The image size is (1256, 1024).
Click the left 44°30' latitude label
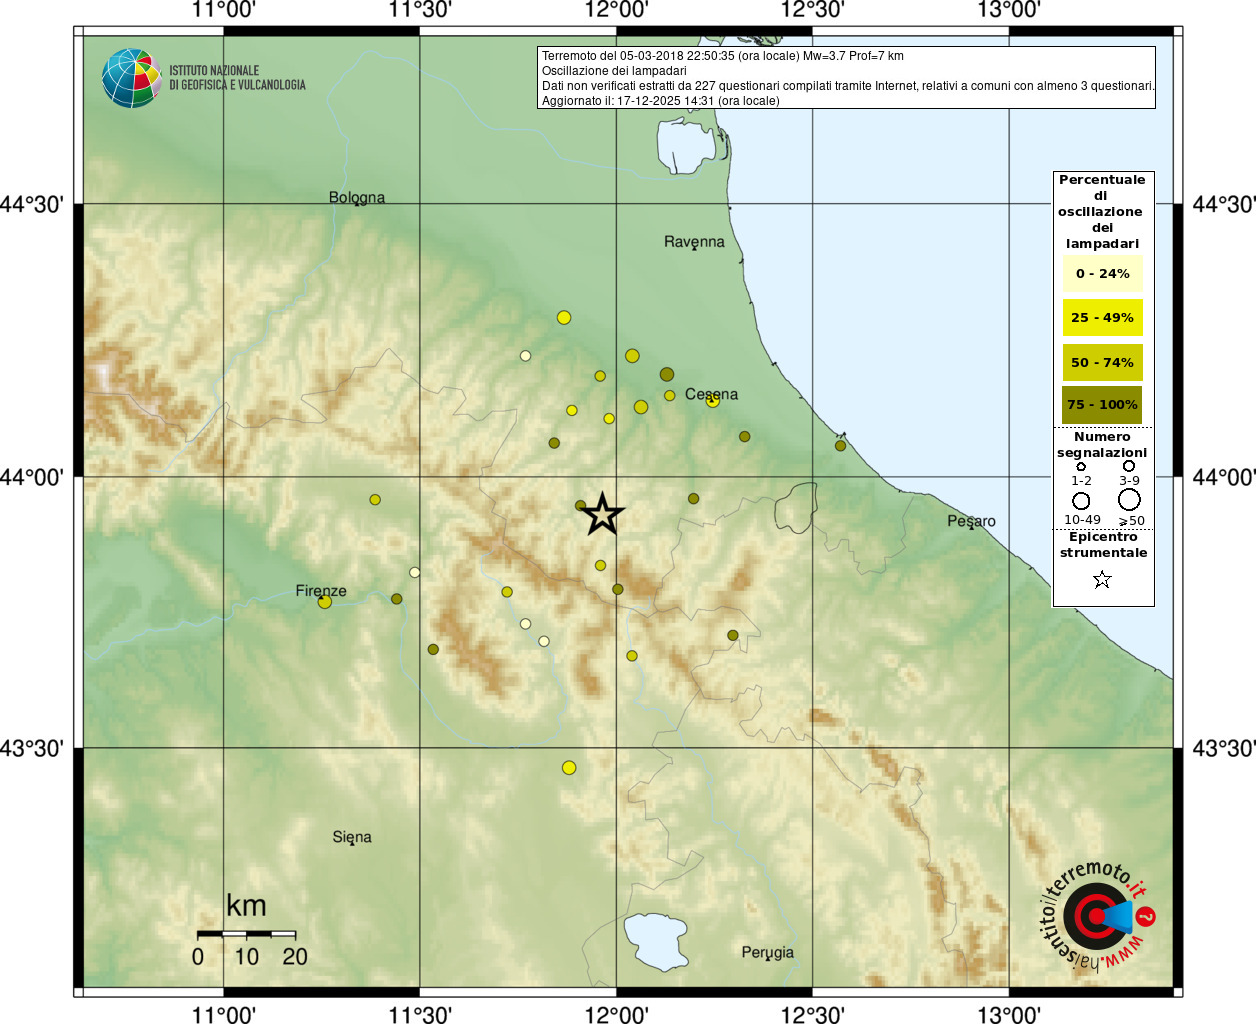tap(32, 205)
